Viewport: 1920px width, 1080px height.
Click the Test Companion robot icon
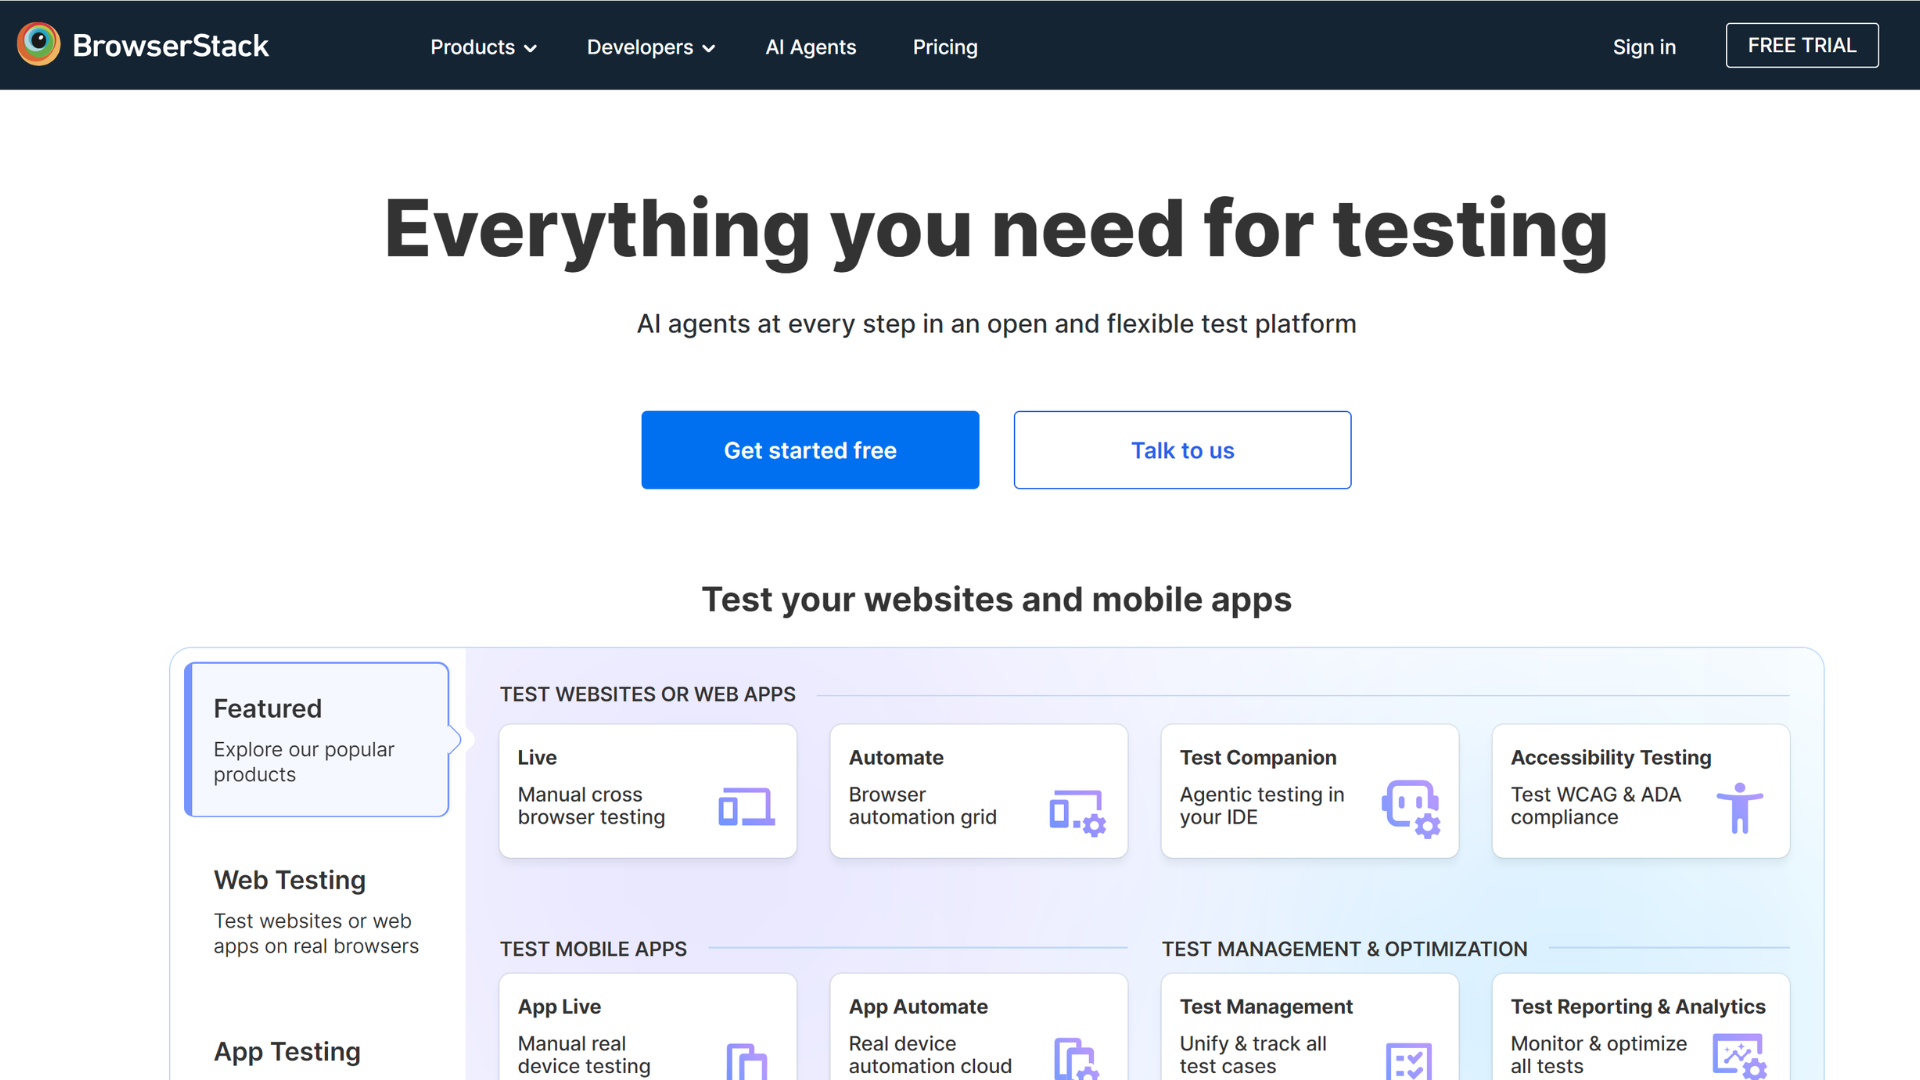point(1411,808)
